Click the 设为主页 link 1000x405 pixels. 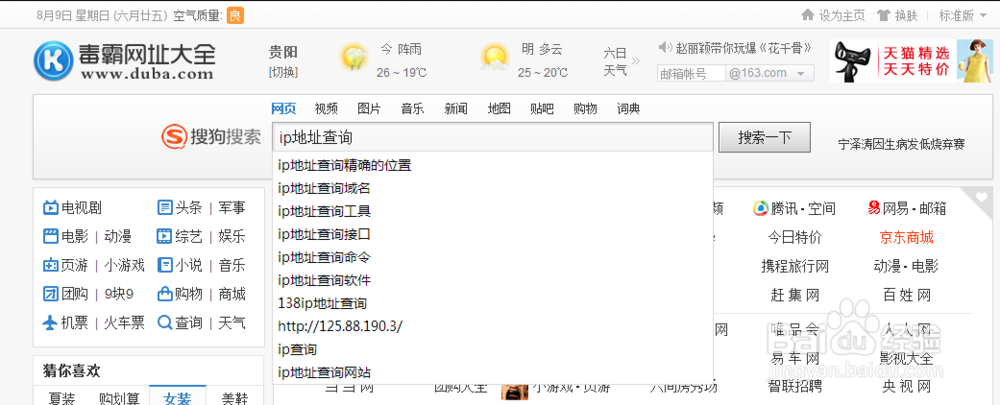pos(842,15)
